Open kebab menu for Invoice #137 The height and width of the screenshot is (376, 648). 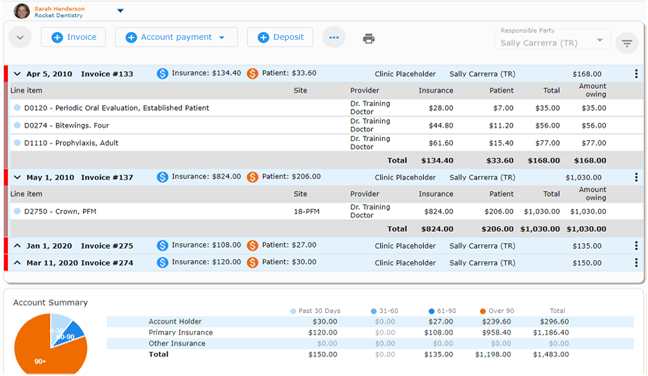coord(636,177)
